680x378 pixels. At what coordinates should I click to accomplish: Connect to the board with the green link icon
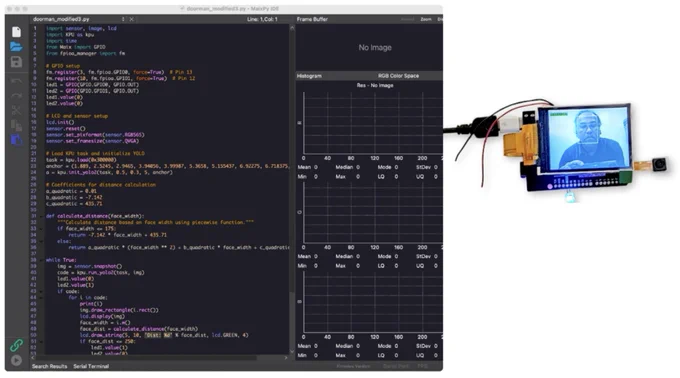tap(16, 345)
